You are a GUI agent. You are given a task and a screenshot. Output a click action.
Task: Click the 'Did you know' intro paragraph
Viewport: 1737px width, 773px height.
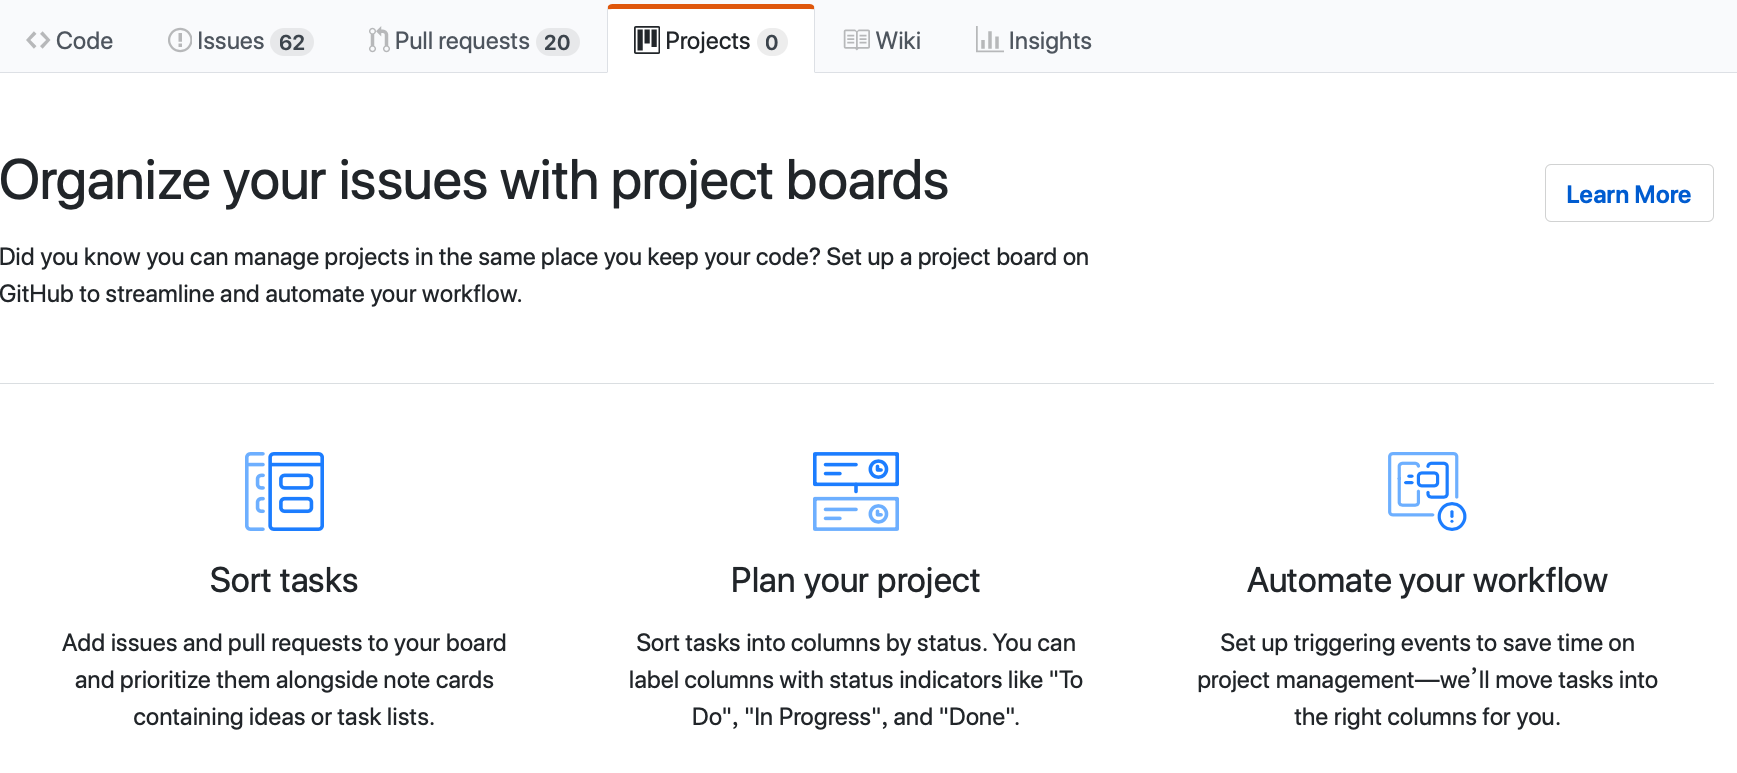(543, 275)
